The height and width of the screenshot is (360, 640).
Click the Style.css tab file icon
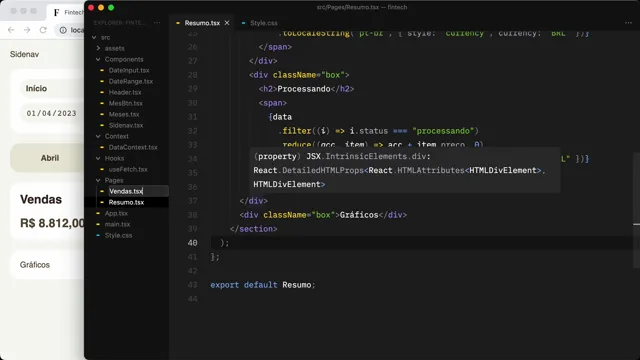coord(243,23)
